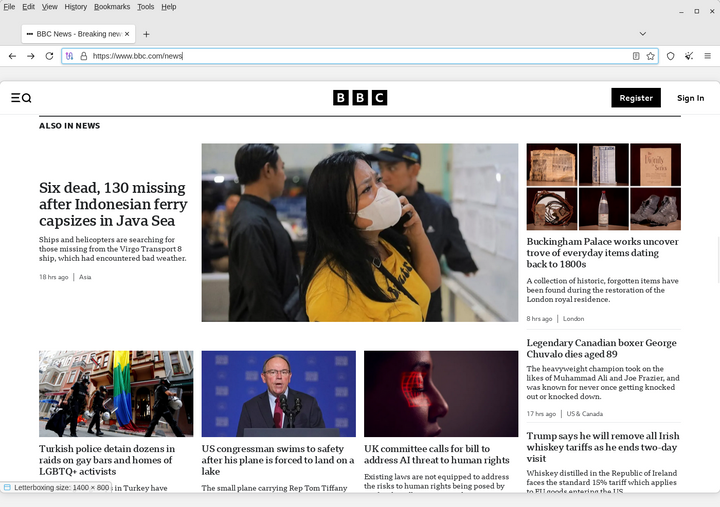
Task: Open the BBC menu and search icon
Action: coord(21,98)
